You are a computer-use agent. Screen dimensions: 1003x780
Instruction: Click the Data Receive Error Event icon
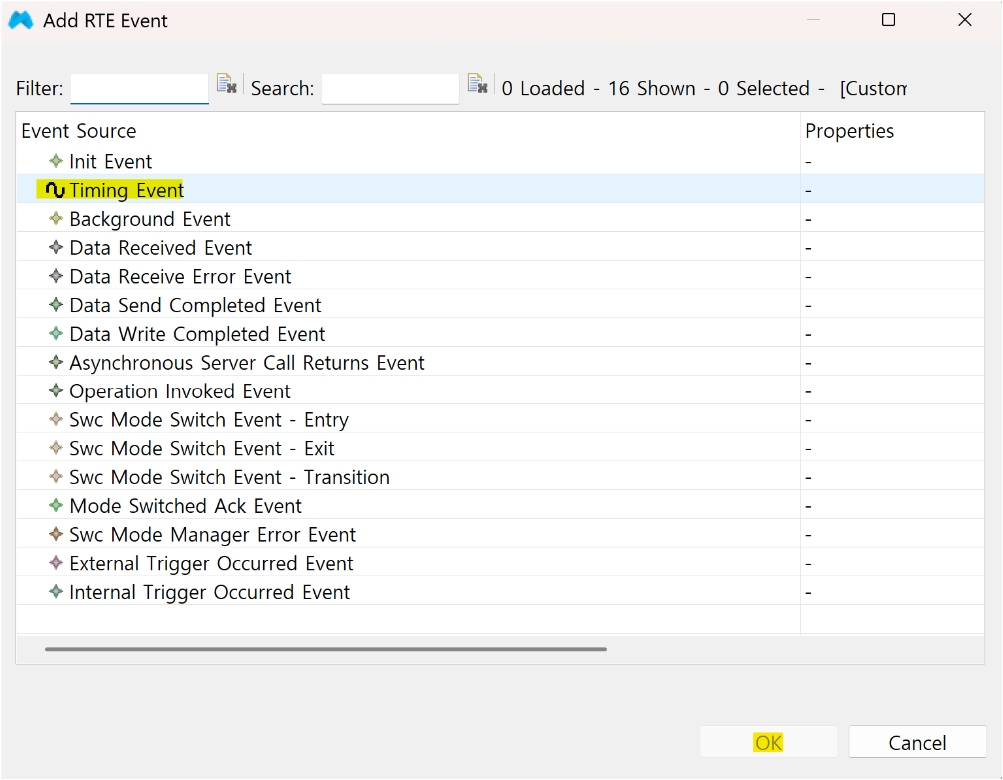[56, 276]
